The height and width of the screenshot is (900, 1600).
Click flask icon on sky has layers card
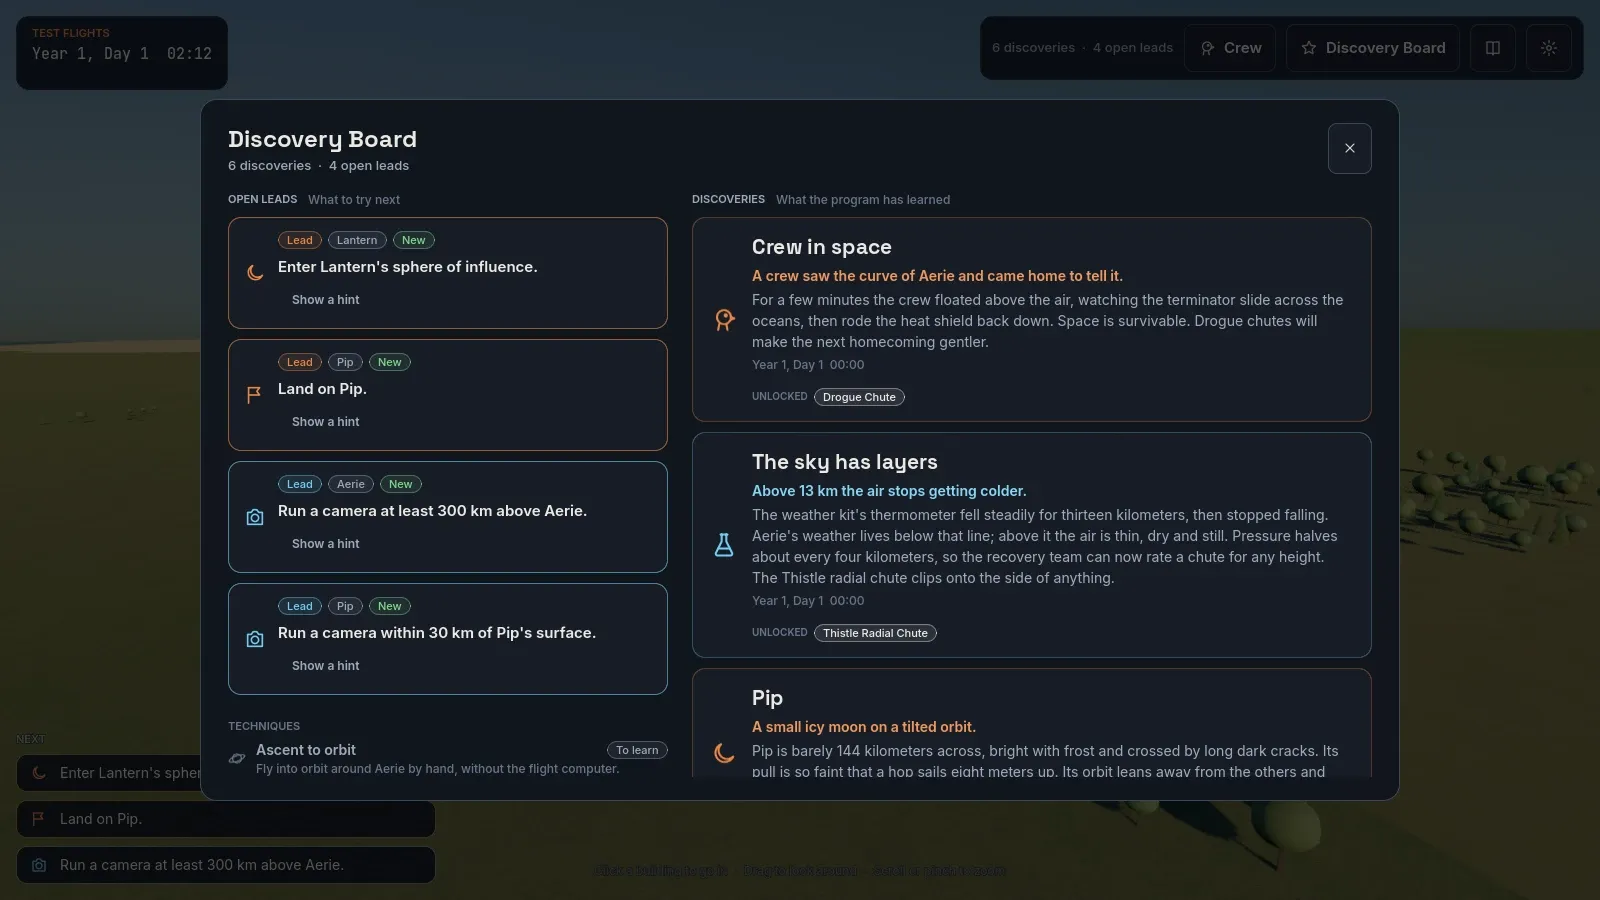click(x=724, y=545)
